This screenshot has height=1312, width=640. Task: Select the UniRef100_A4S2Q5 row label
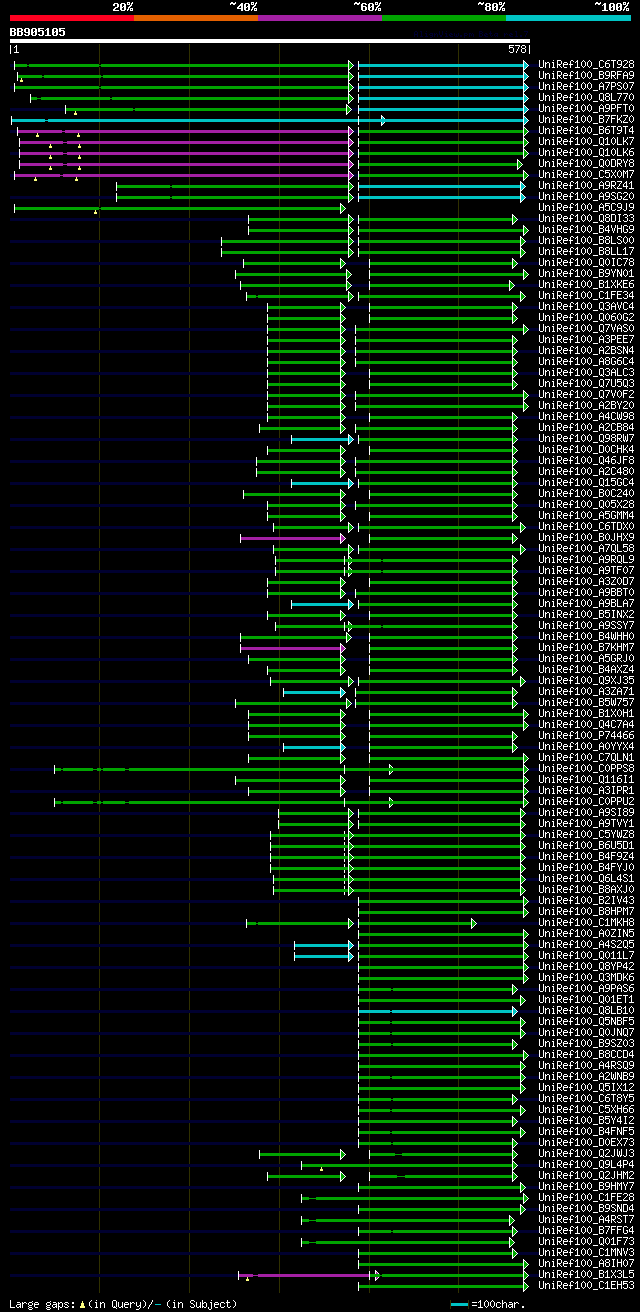(586, 944)
